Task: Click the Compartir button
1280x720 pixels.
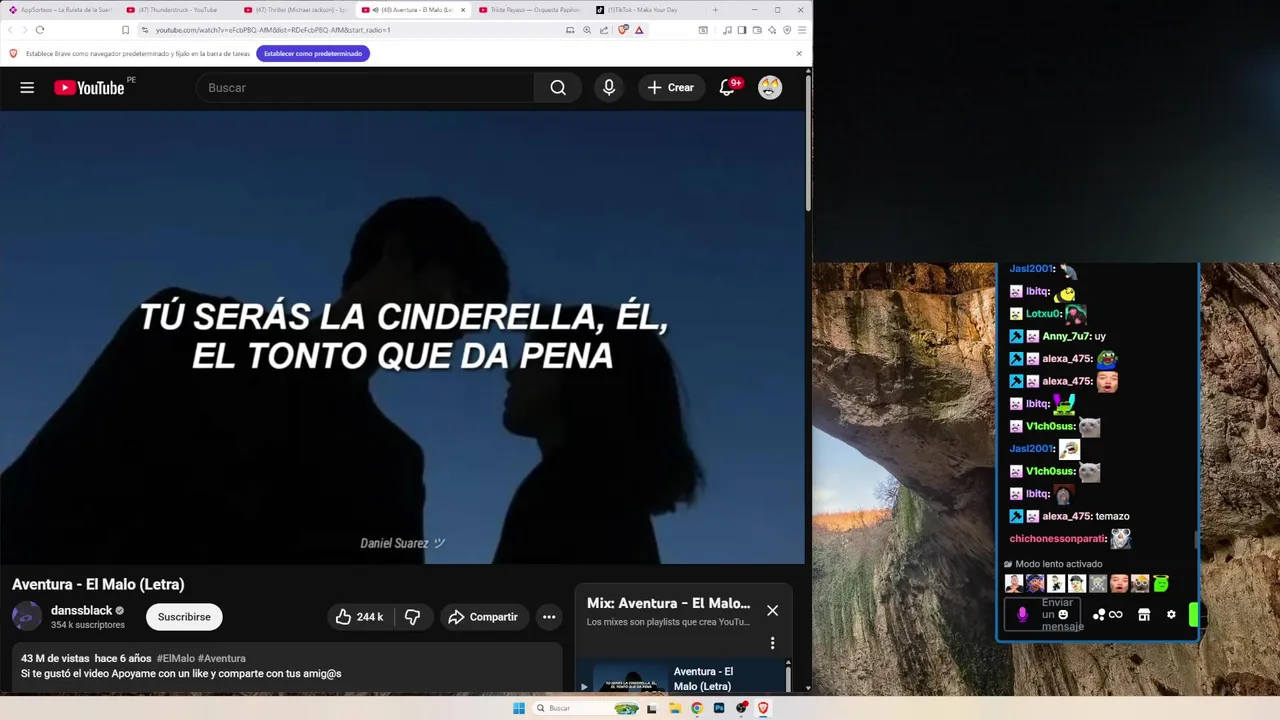Action: coord(483,617)
